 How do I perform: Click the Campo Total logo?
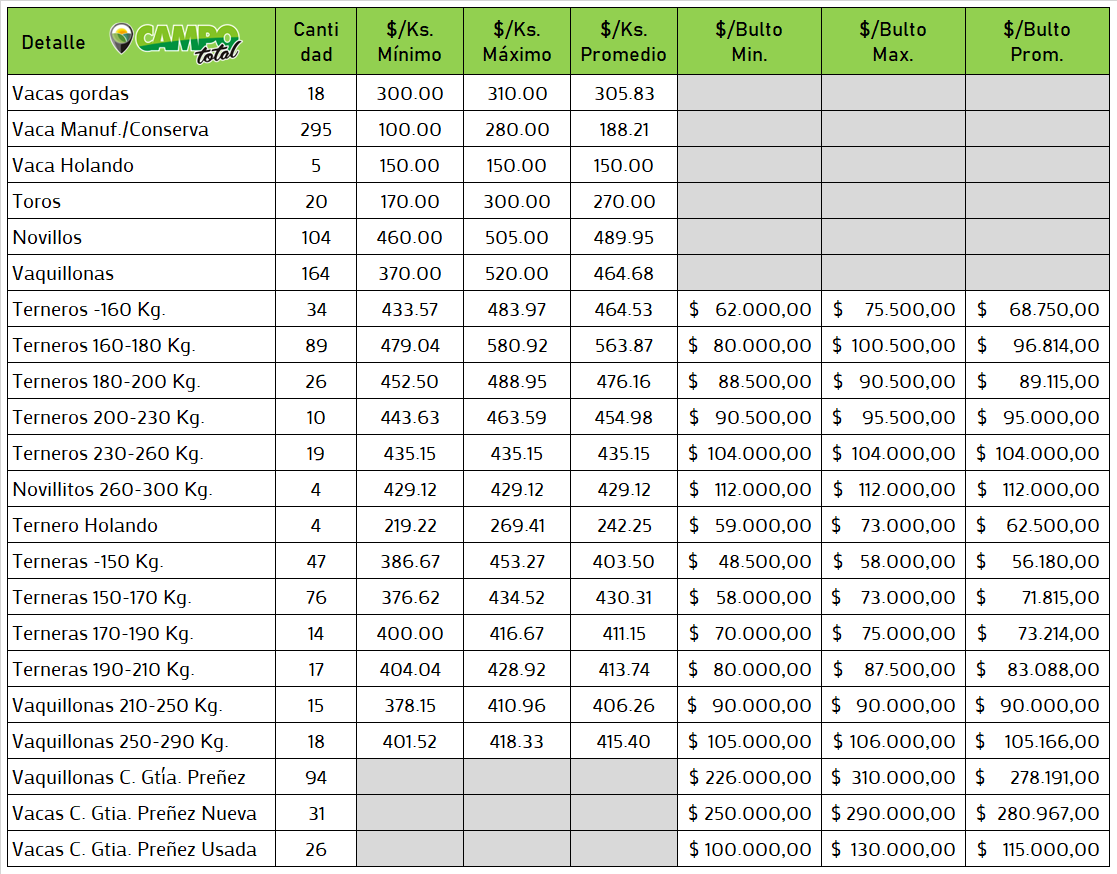click(176, 40)
